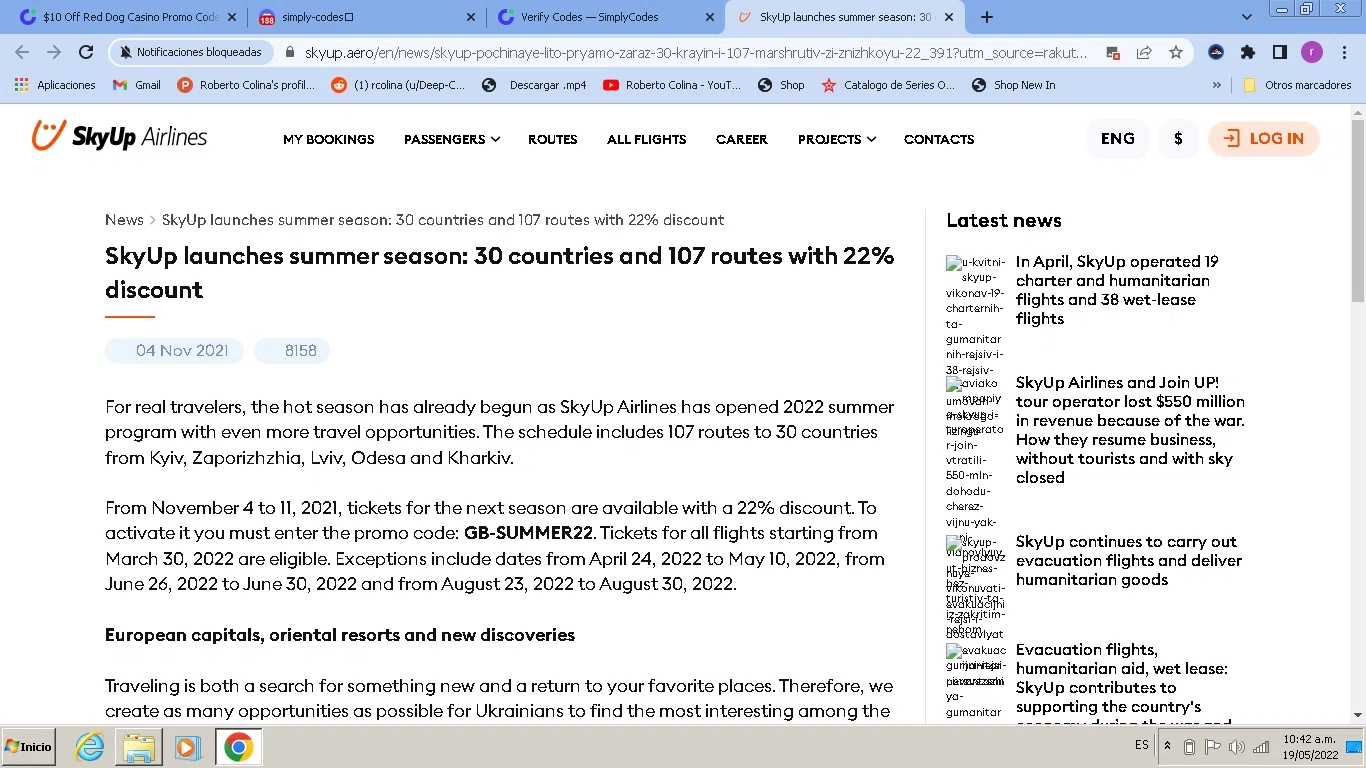The image size is (1366, 768).
Task: Bookmark this page with the star icon
Action: tap(1176, 53)
